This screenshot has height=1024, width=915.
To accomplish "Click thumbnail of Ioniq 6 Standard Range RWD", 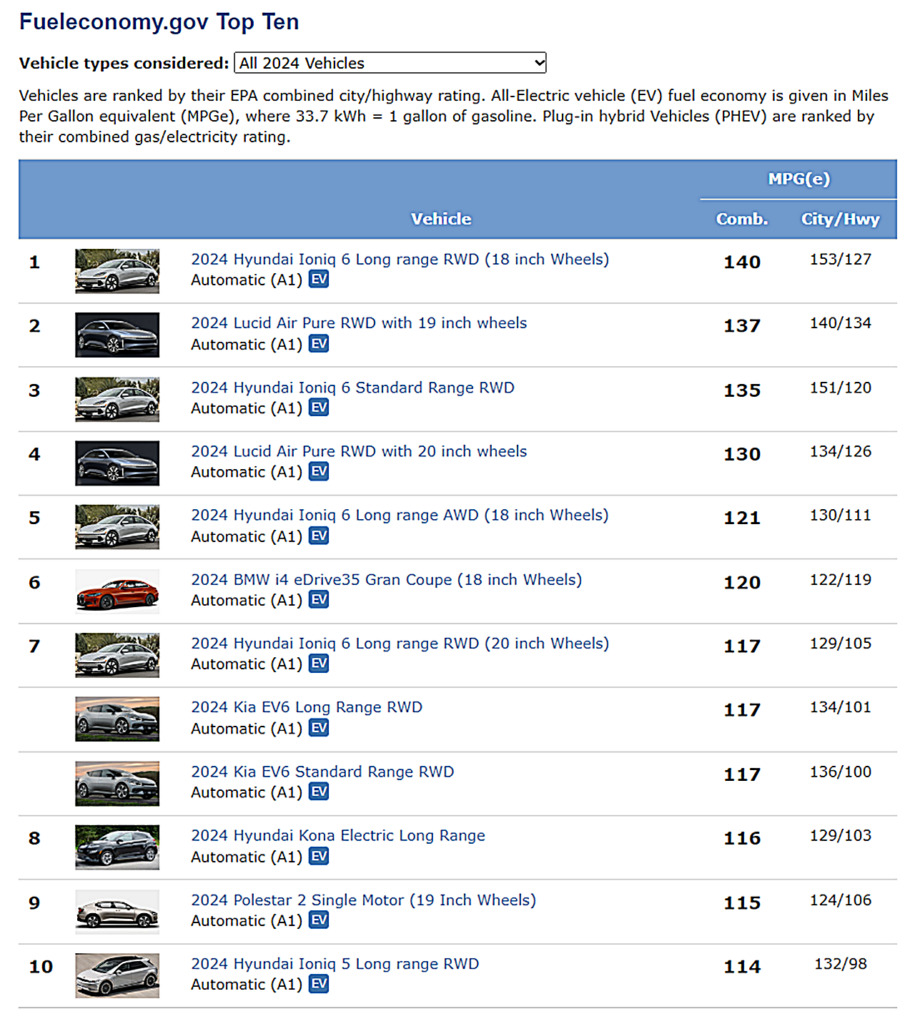I will (117, 399).
